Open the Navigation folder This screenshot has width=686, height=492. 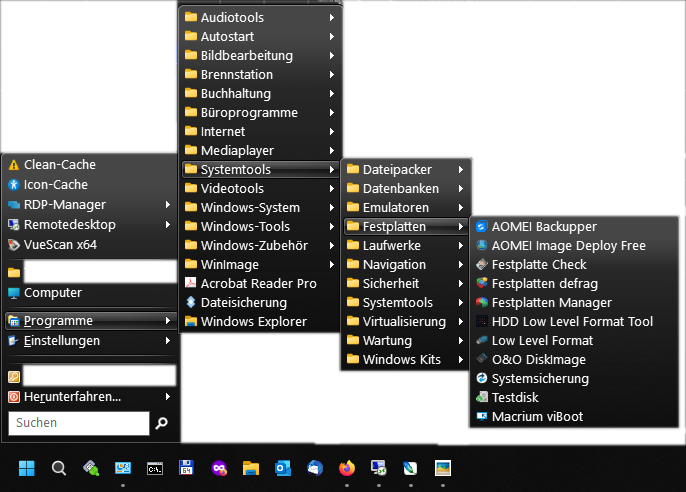pos(406,265)
